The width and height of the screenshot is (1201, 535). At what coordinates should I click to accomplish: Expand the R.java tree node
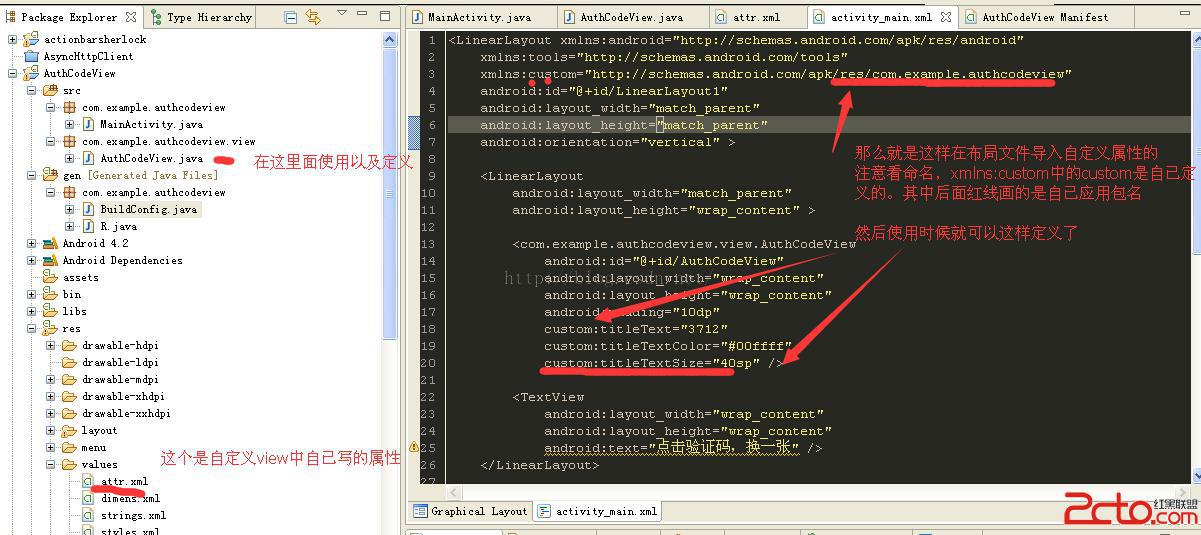[70, 226]
